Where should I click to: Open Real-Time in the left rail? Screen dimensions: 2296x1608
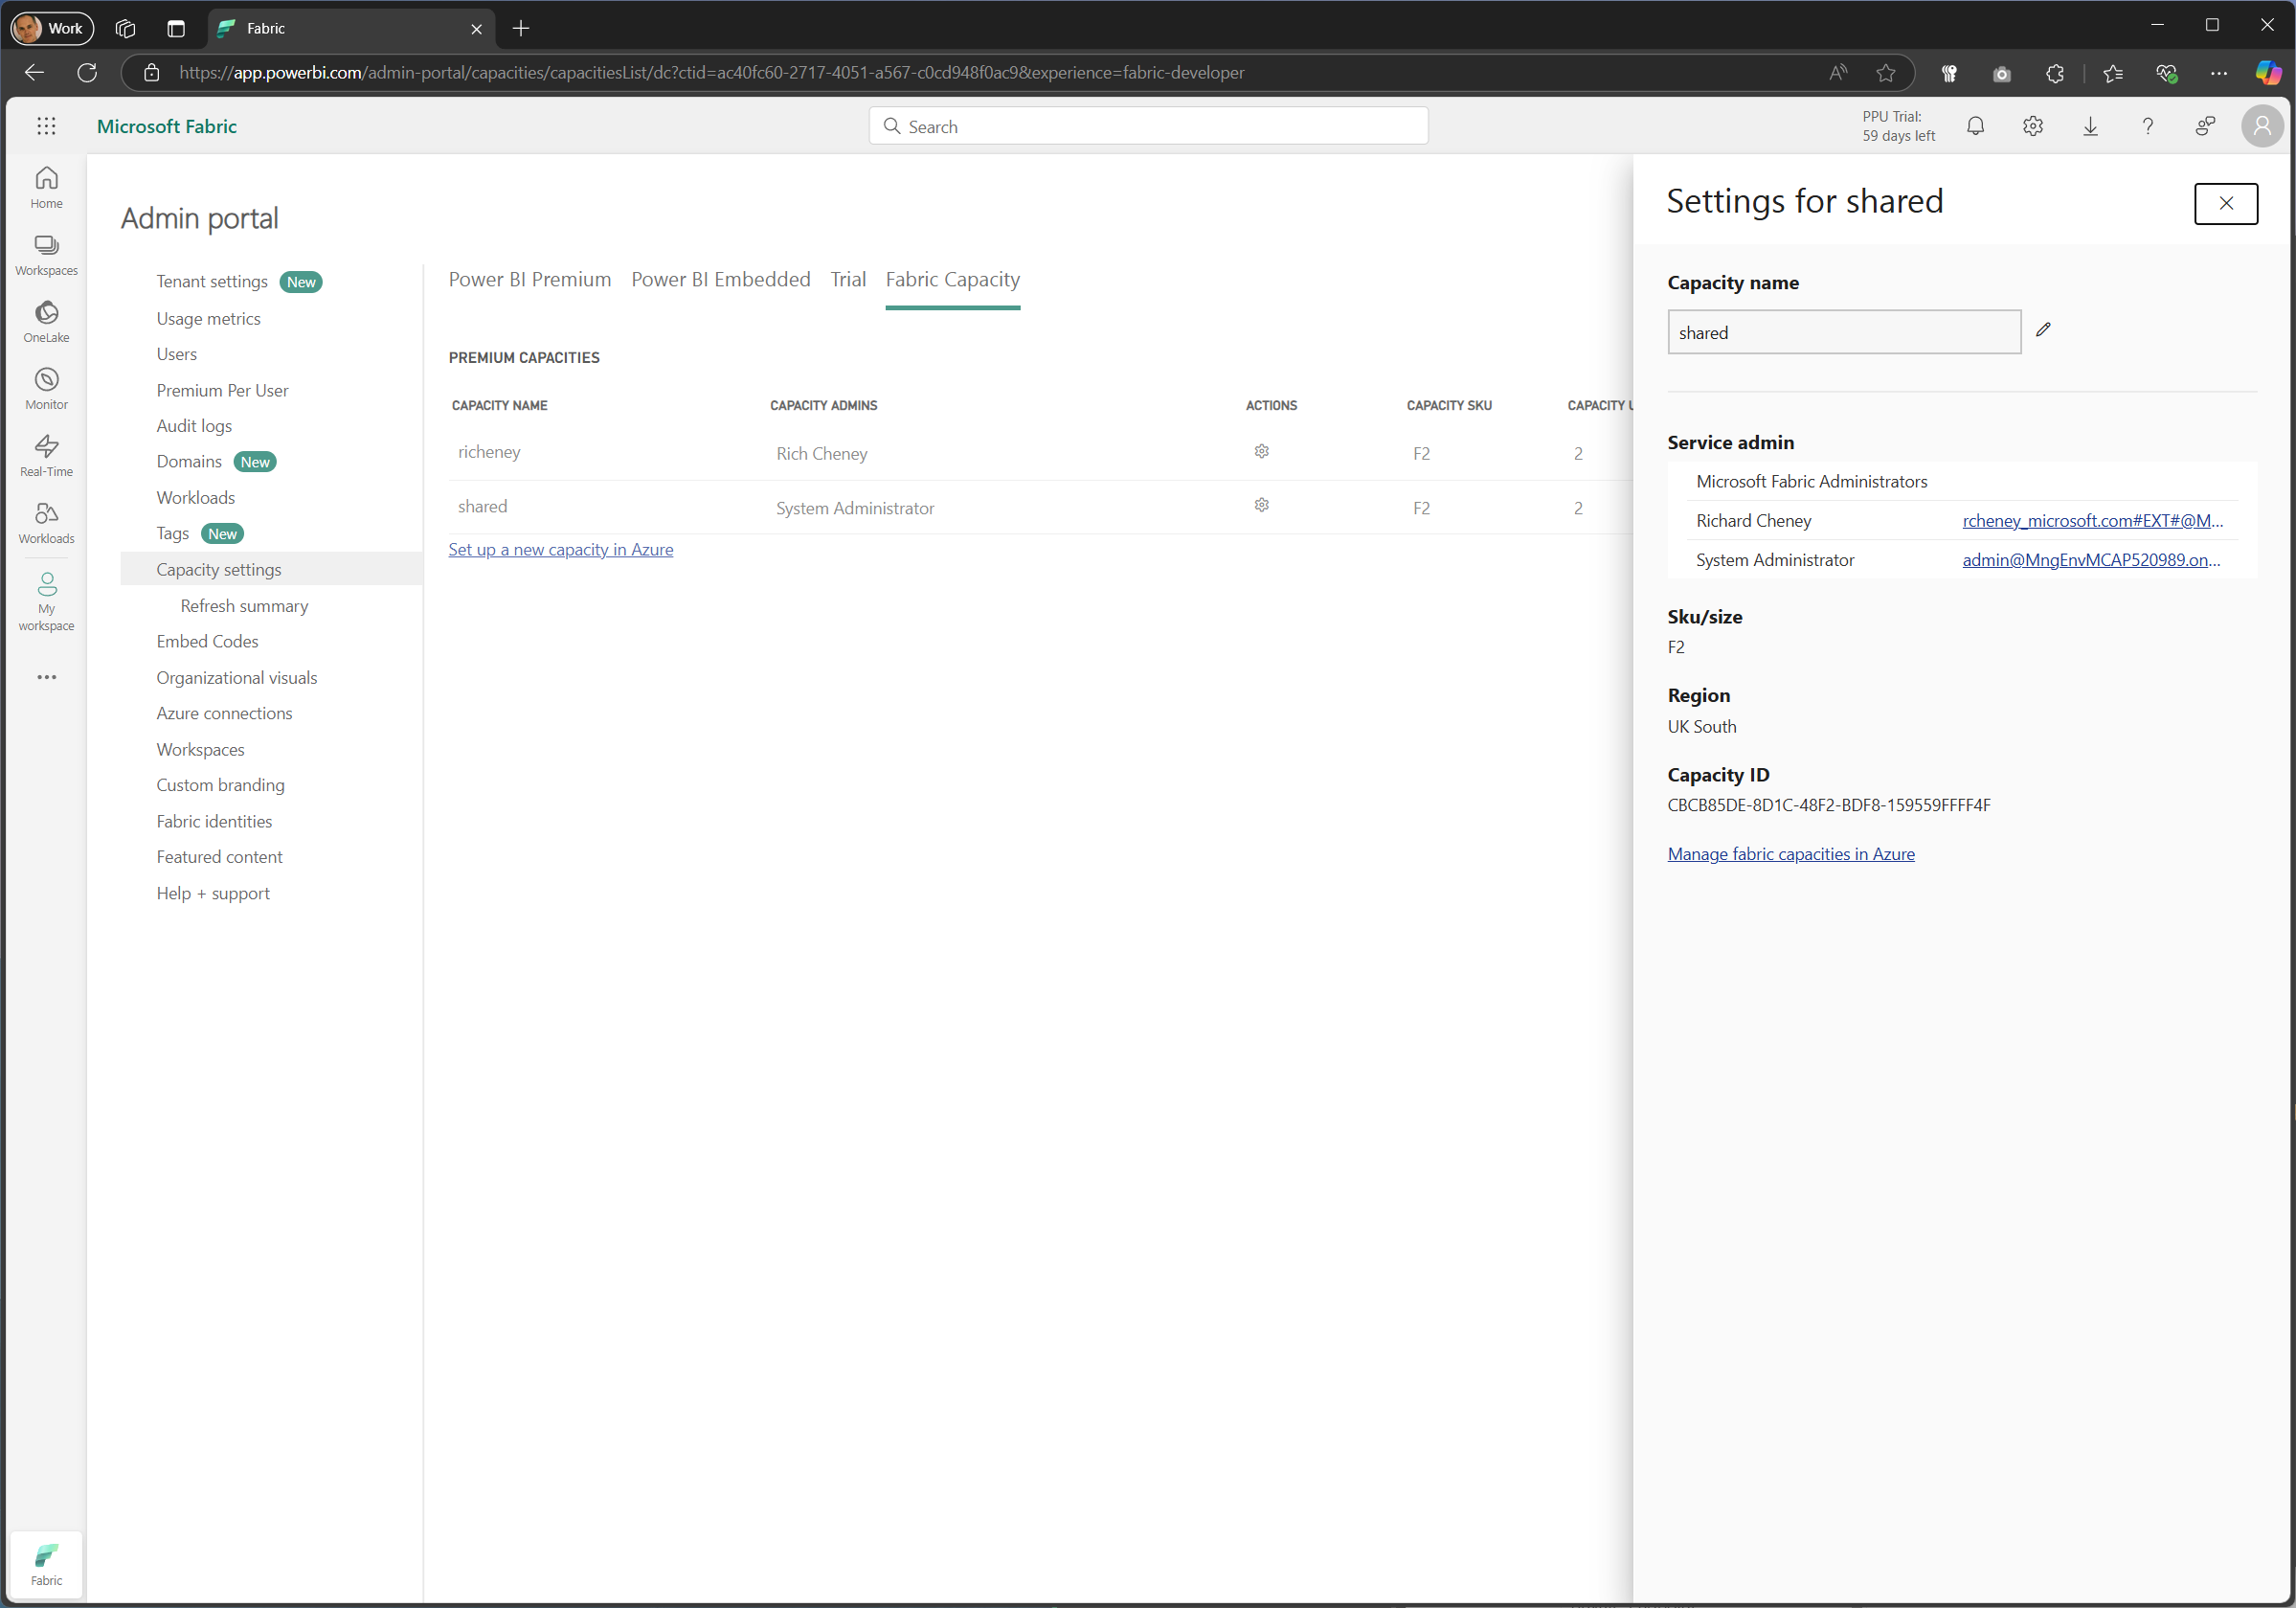(x=46, y=456)
